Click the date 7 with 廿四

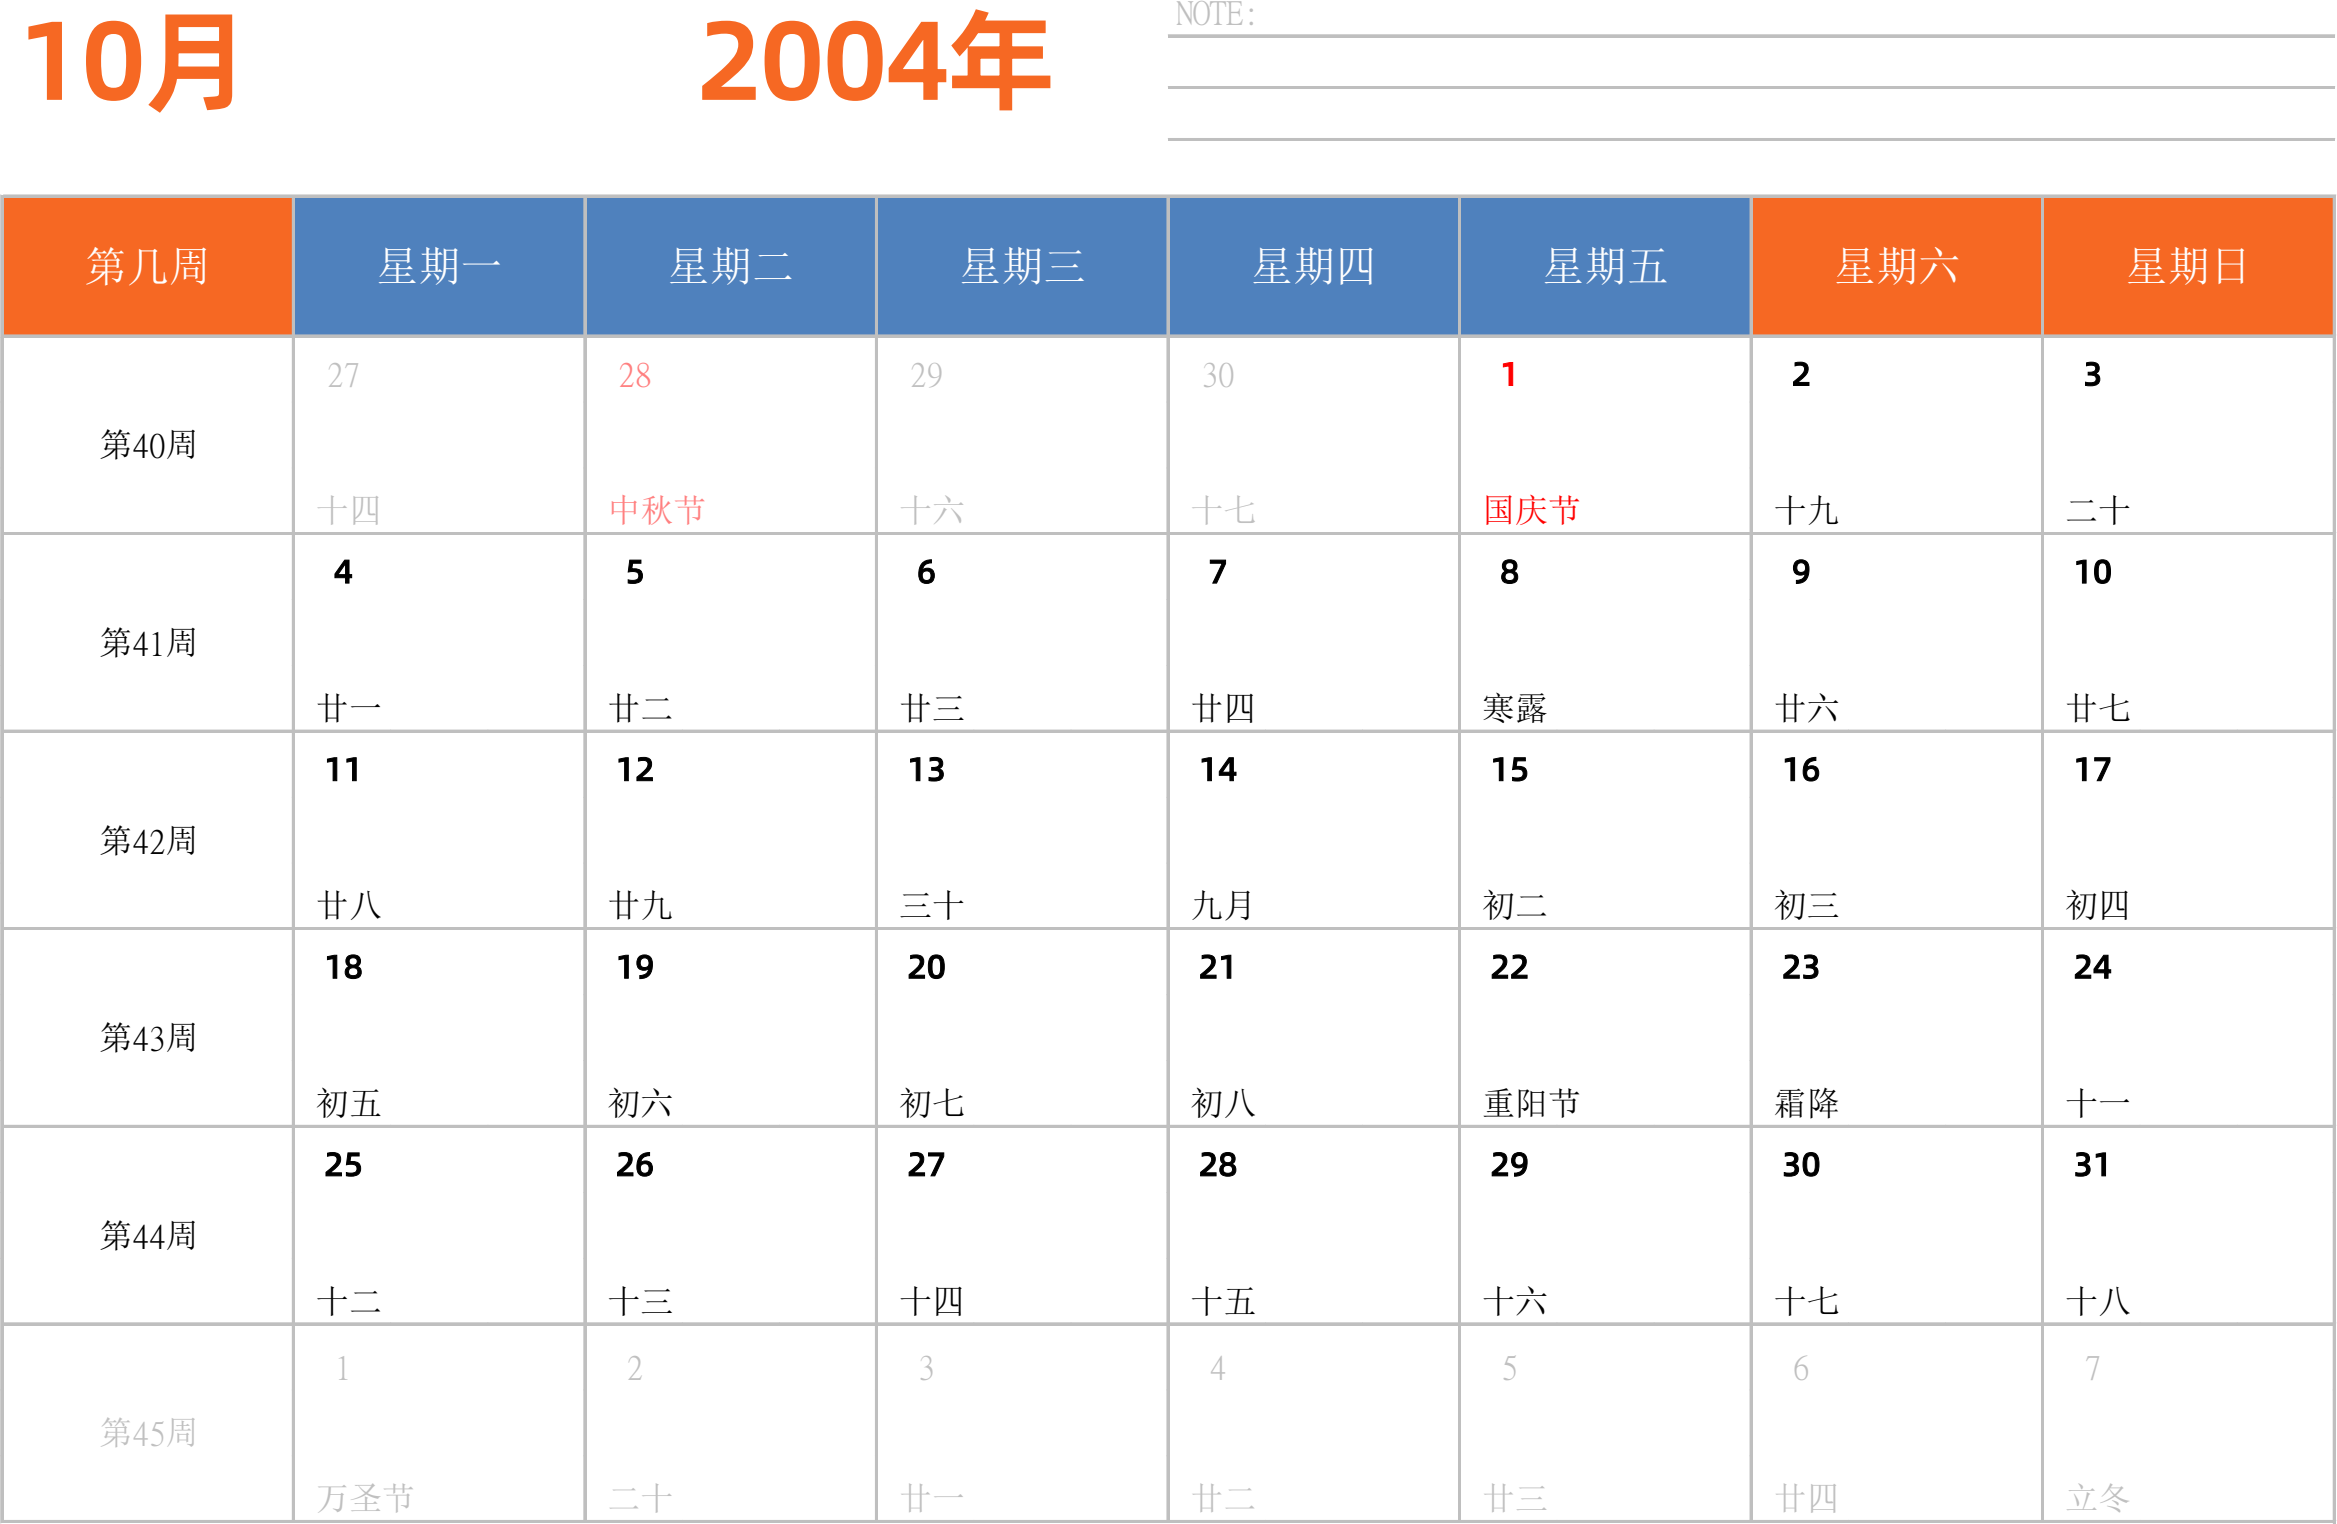(1217, 572)
